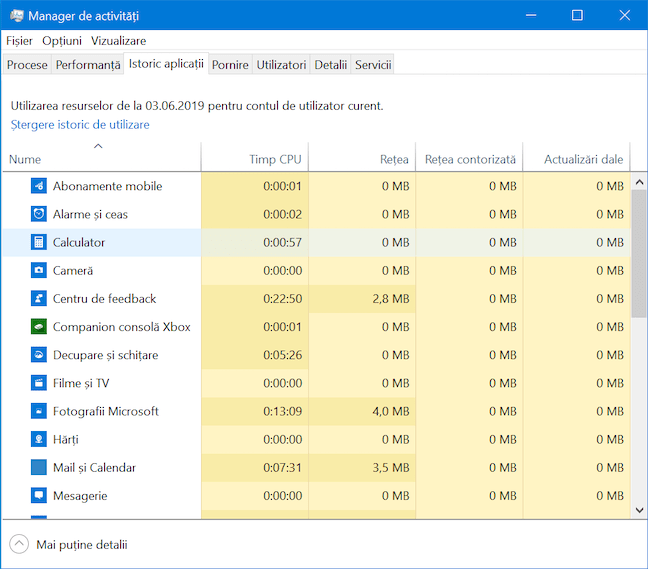Click the 4,0 MB network value
Viewport: 648px width, 569px height.
[x=391, y=411]
